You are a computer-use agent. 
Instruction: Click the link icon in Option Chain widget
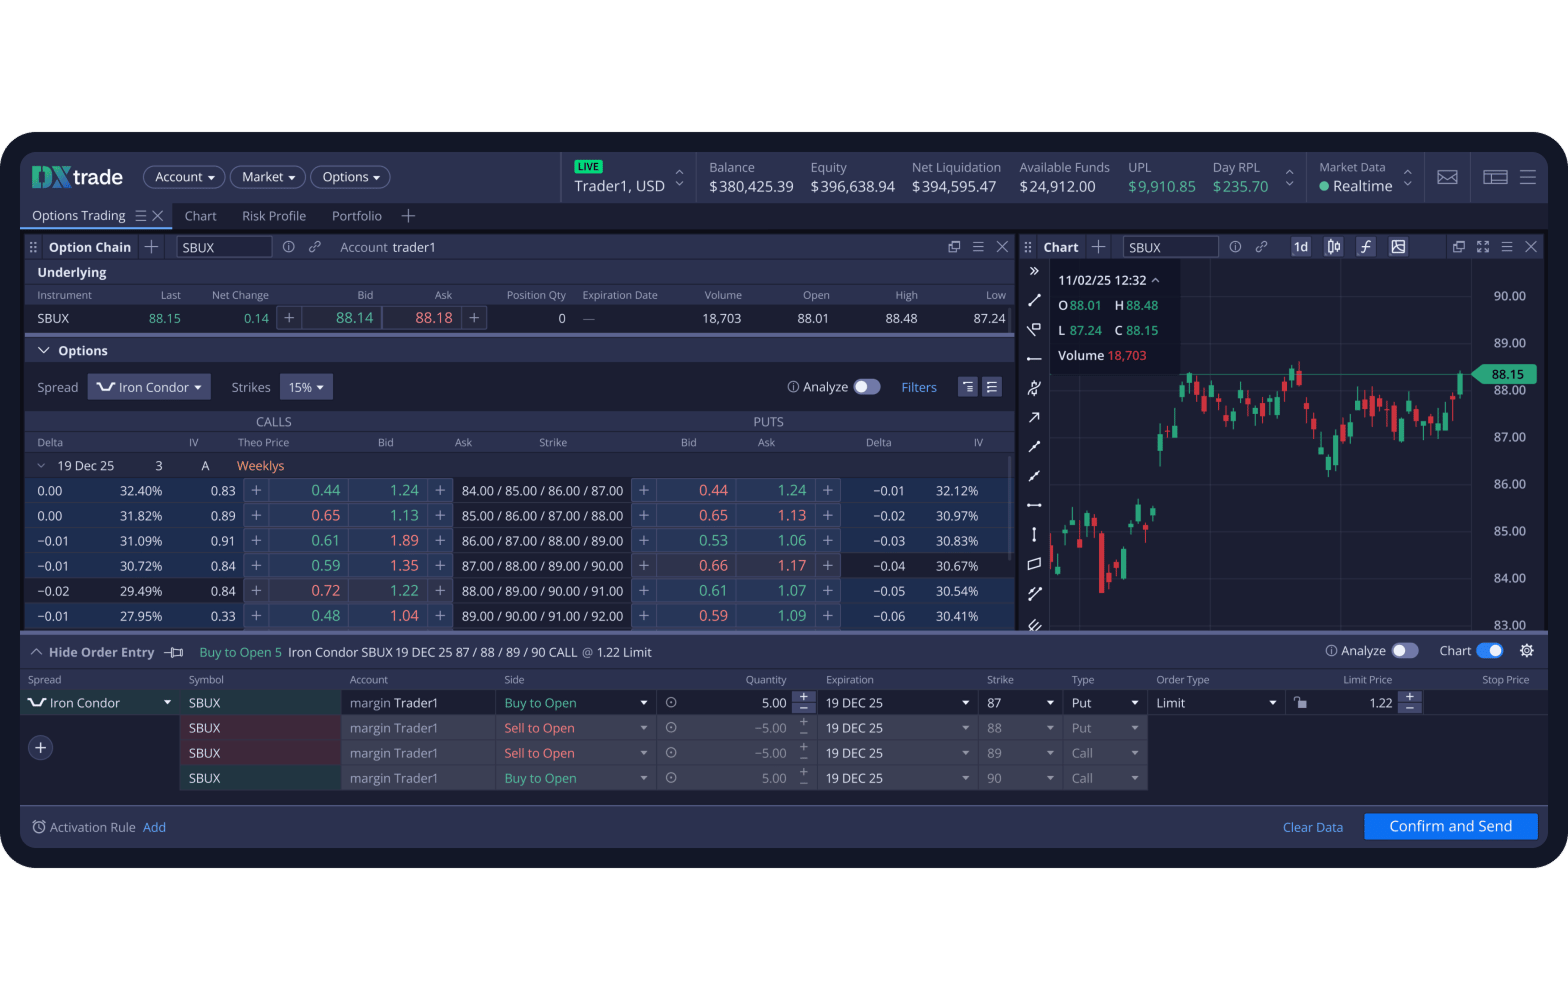(x=315, y=247)
